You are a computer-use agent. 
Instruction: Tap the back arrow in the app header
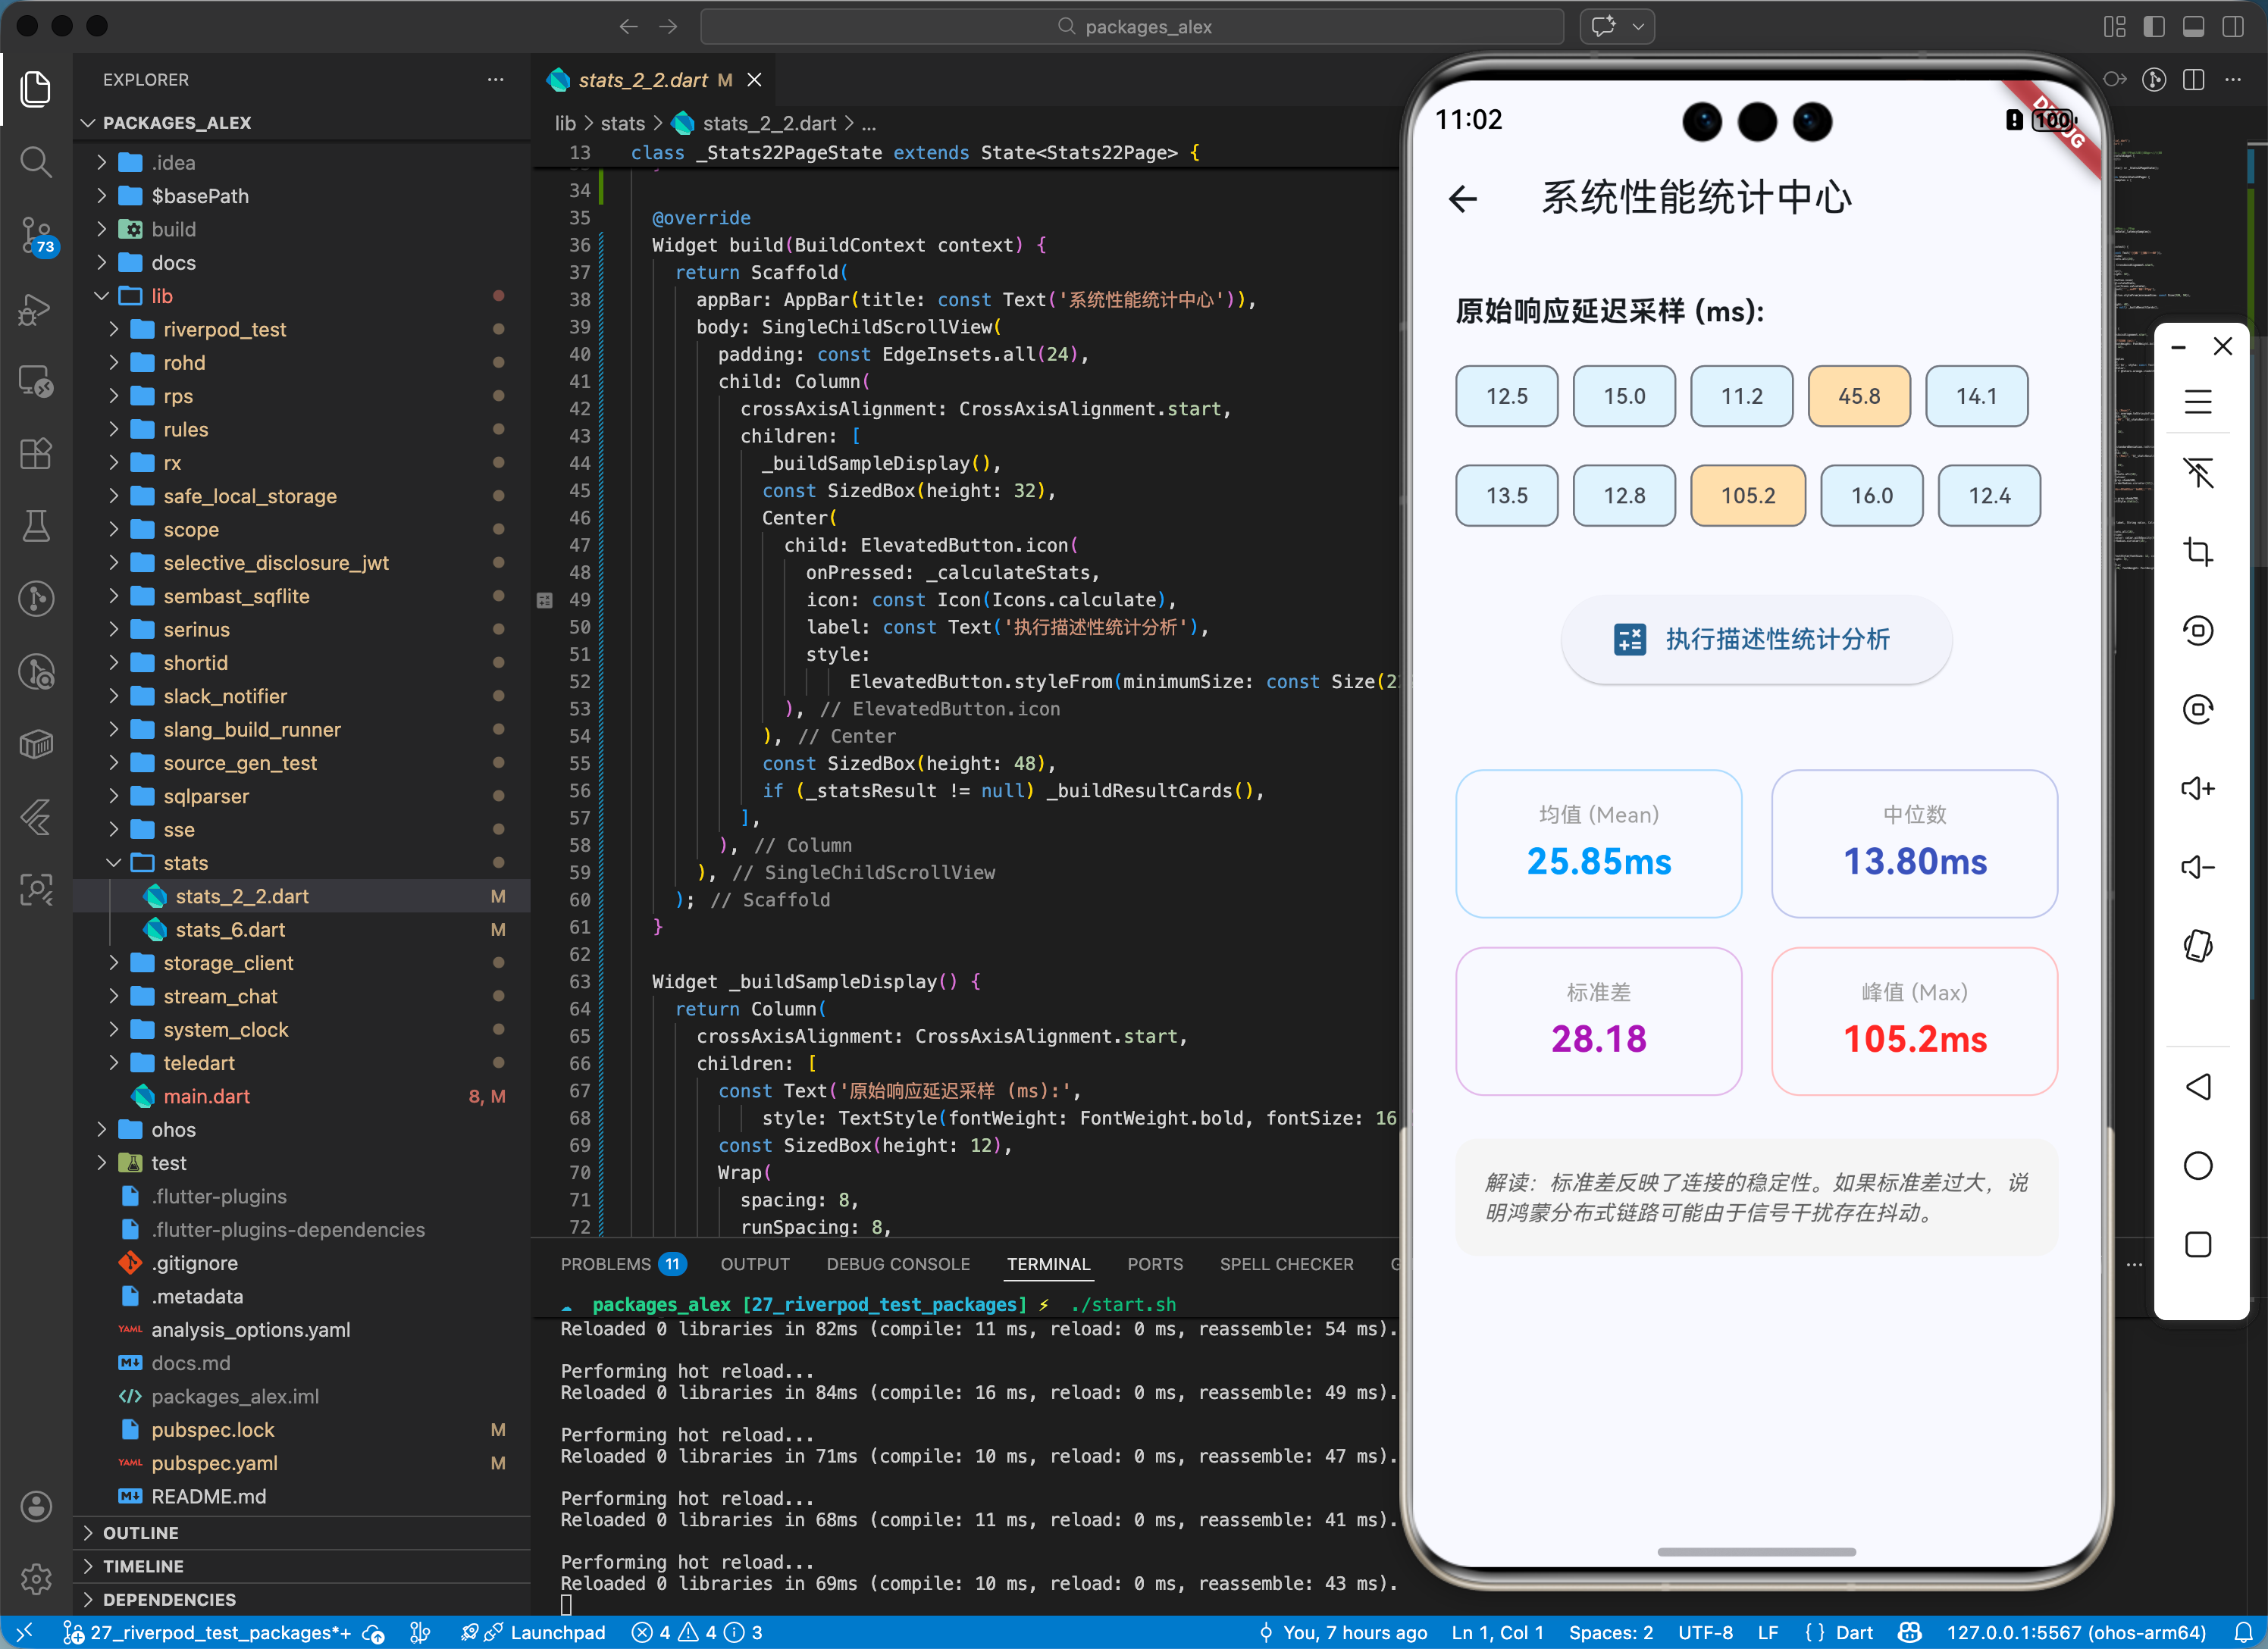[1462, 199]
